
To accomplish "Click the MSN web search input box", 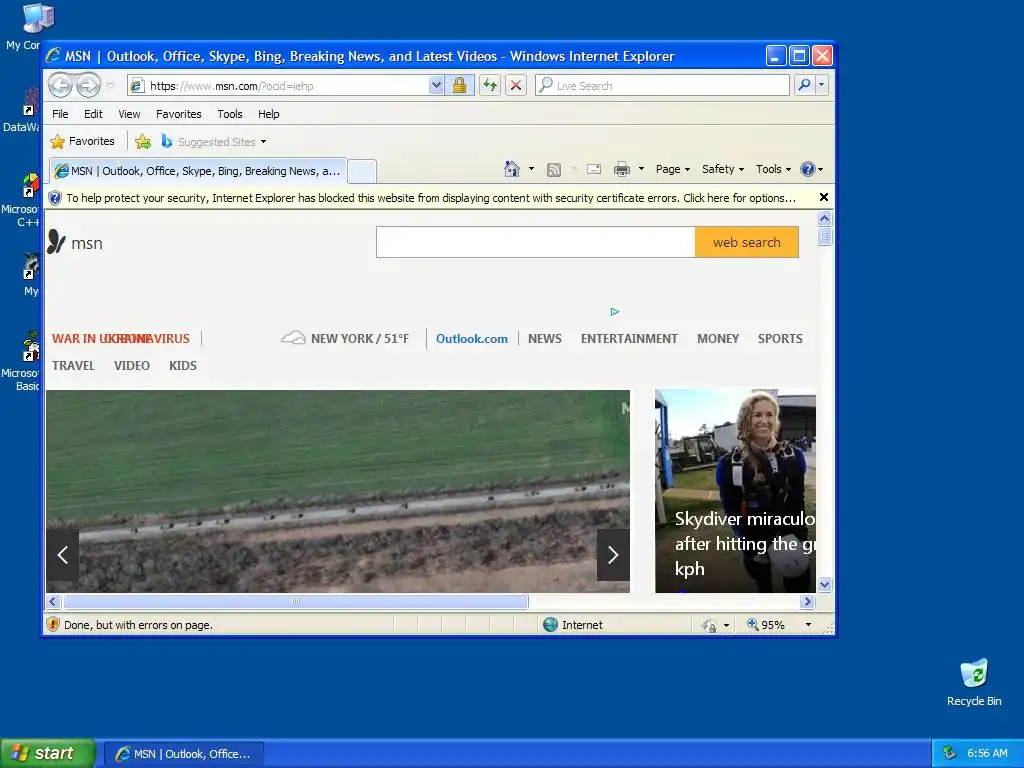I will (536, 242).
